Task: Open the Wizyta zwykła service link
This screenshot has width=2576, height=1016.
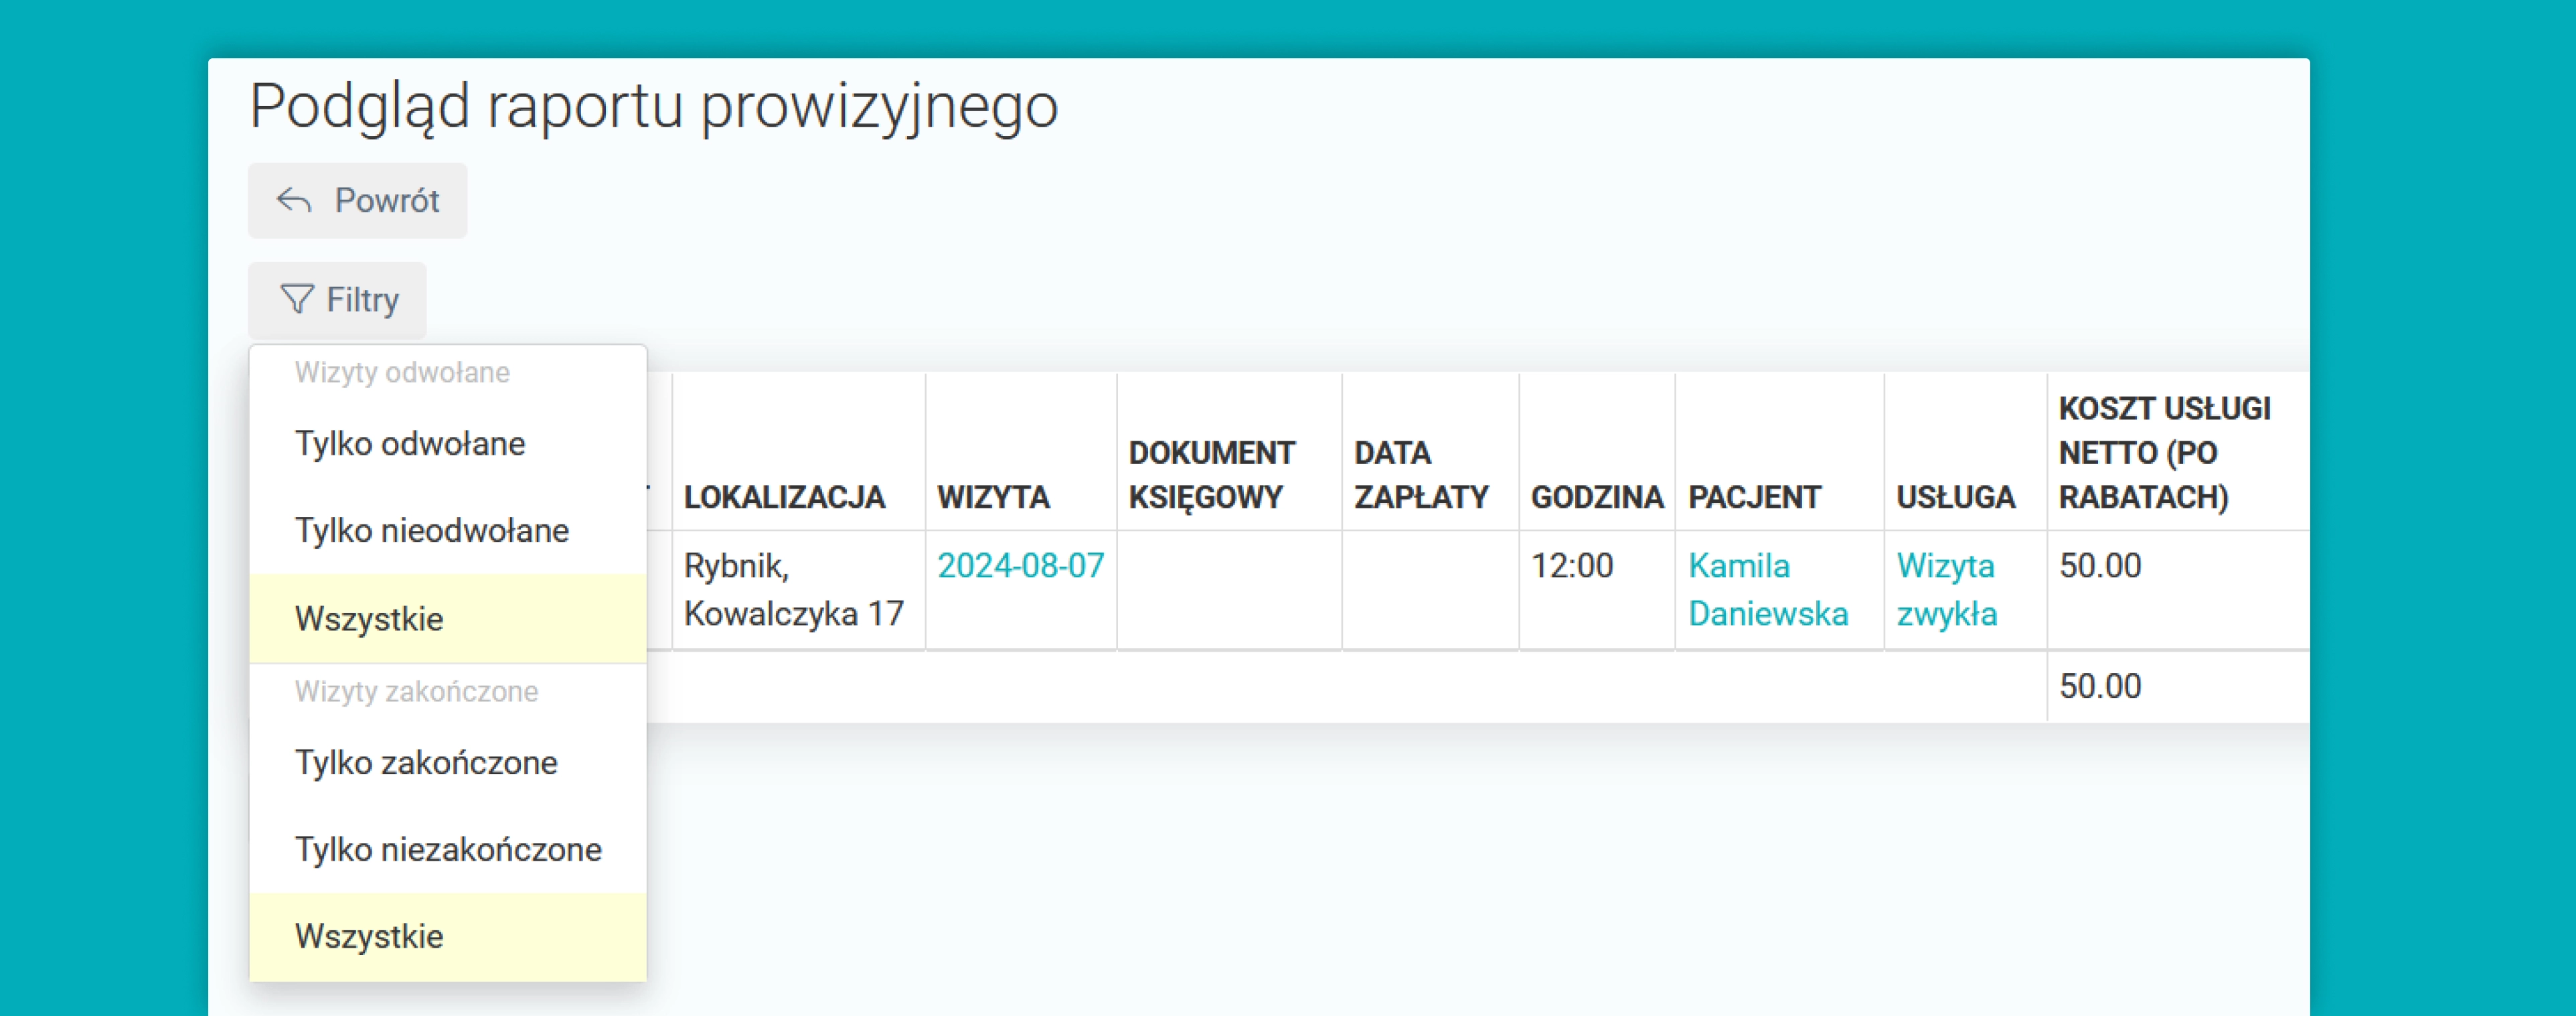Action: (x=1946, y=590)
